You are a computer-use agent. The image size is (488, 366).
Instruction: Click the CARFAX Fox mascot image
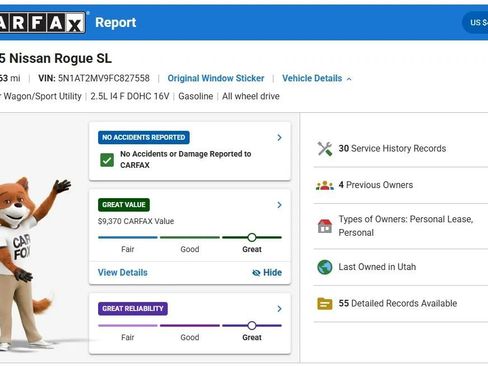point(32,263)
